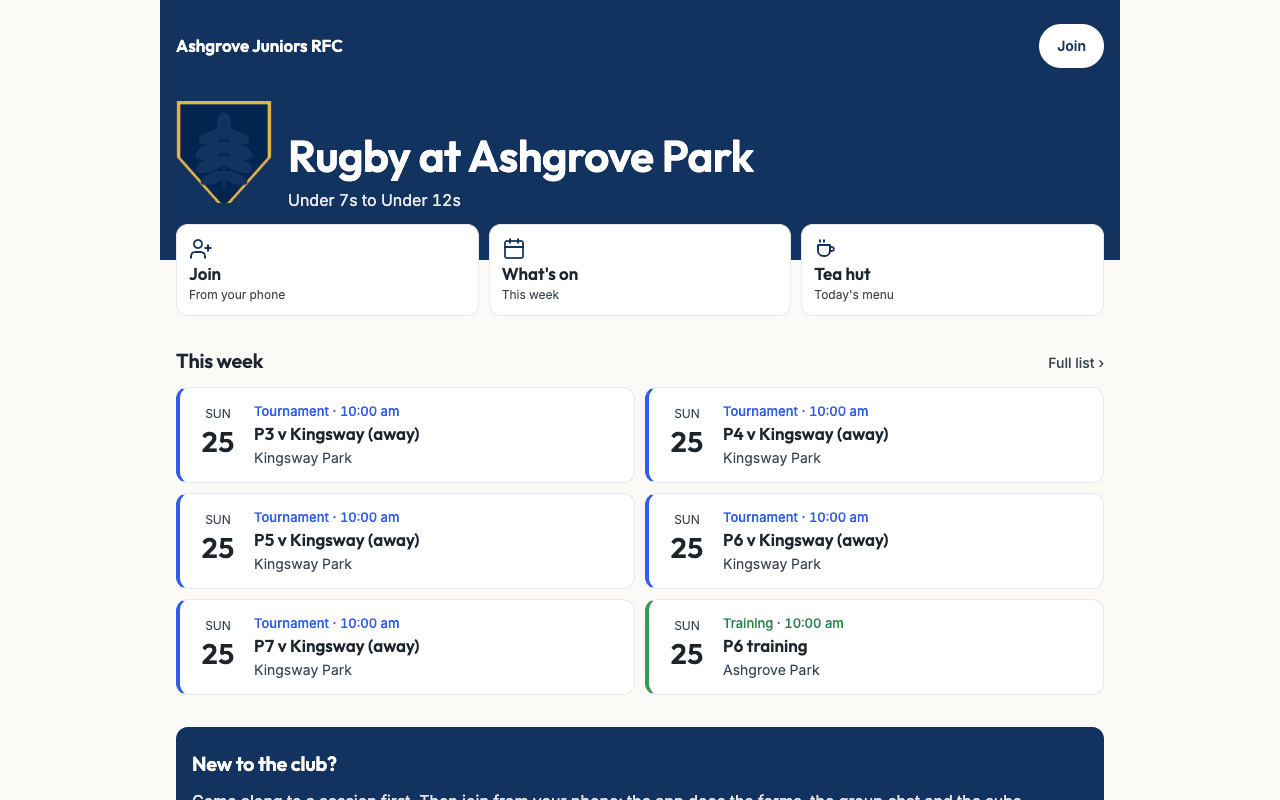
Task: Select the P5 v Kingsway (away) event
Action: coord(405,541)
